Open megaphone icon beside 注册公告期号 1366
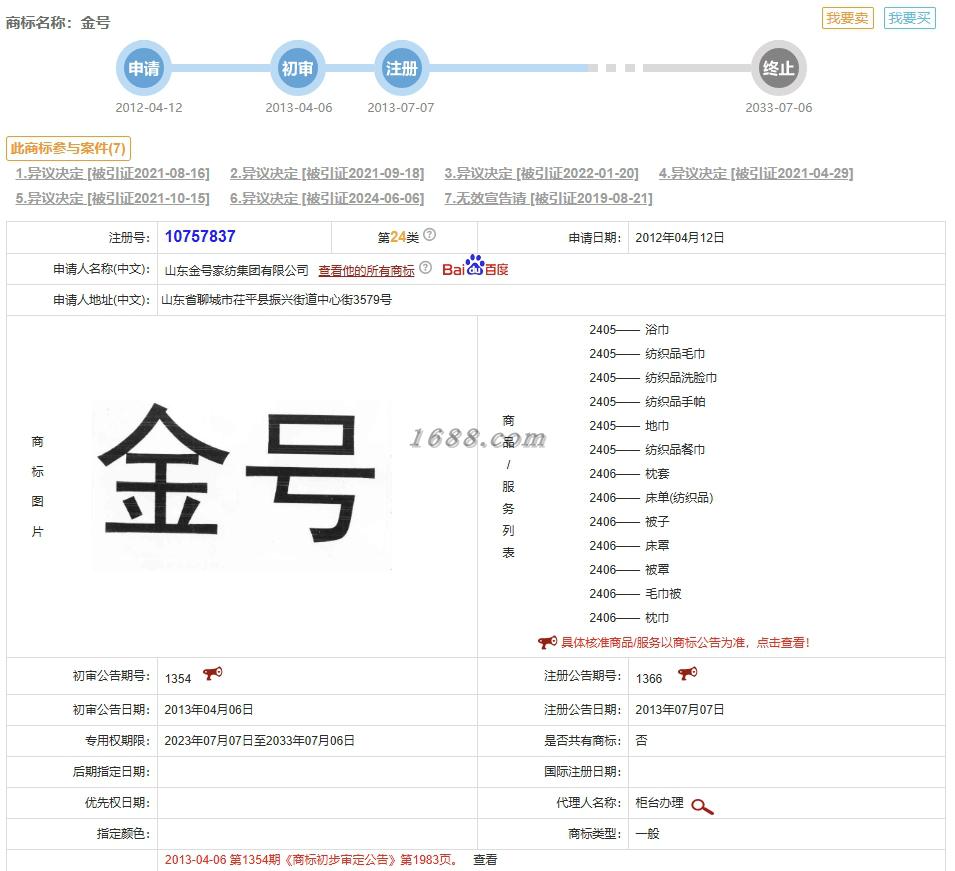This screenshot has height=871, width=955. coord(688,673)
